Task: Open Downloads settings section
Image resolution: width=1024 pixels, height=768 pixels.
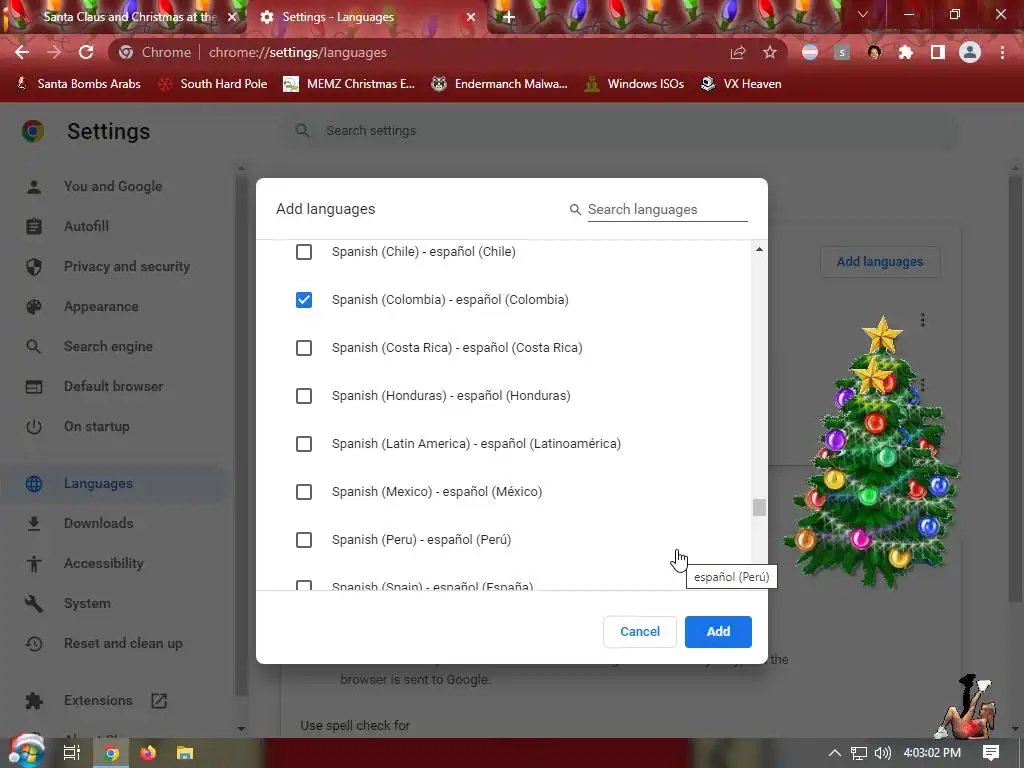Action: pos(99,523)
